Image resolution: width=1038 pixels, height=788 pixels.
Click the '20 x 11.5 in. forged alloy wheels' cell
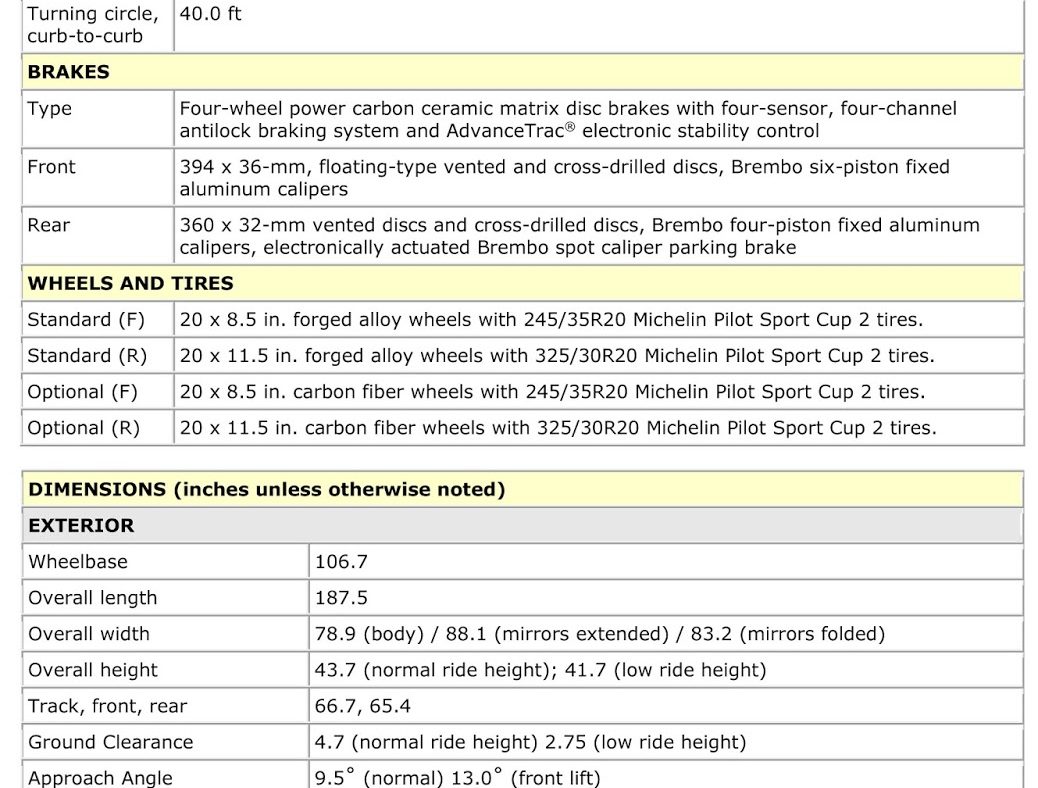[x=599, y=356]
